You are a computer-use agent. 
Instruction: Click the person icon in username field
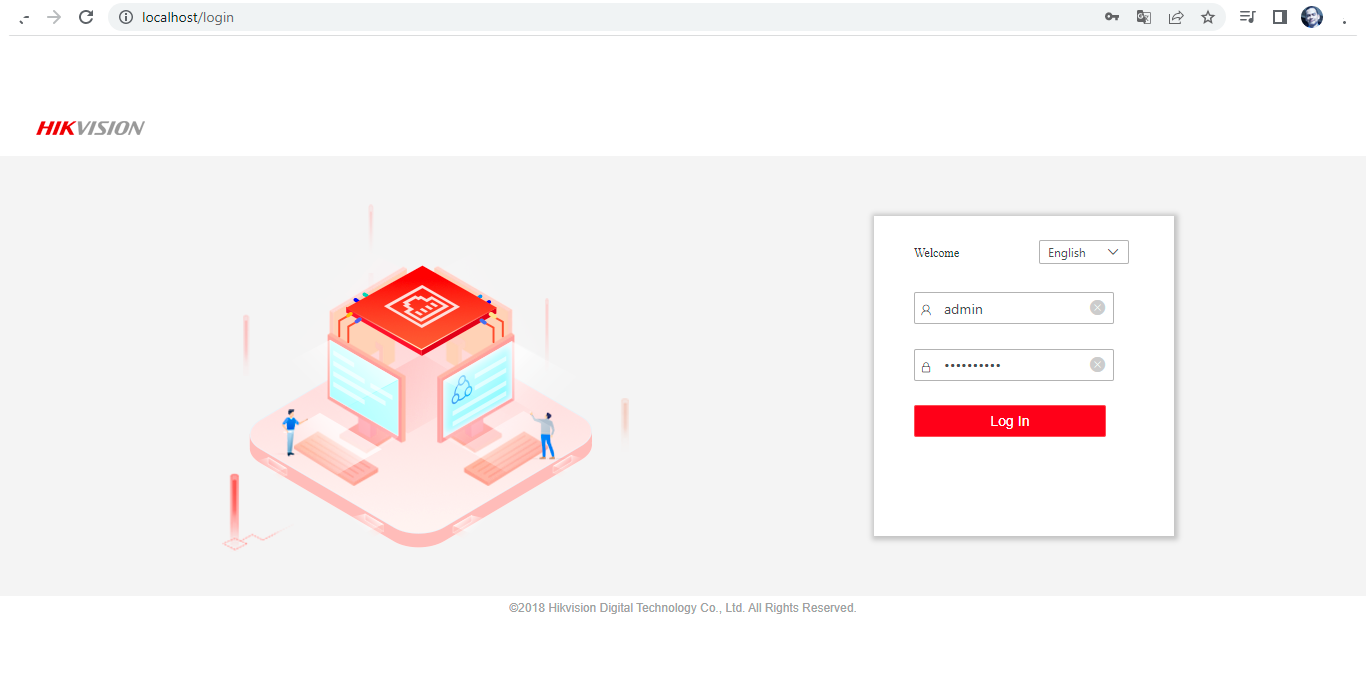(x=925, y=308)
